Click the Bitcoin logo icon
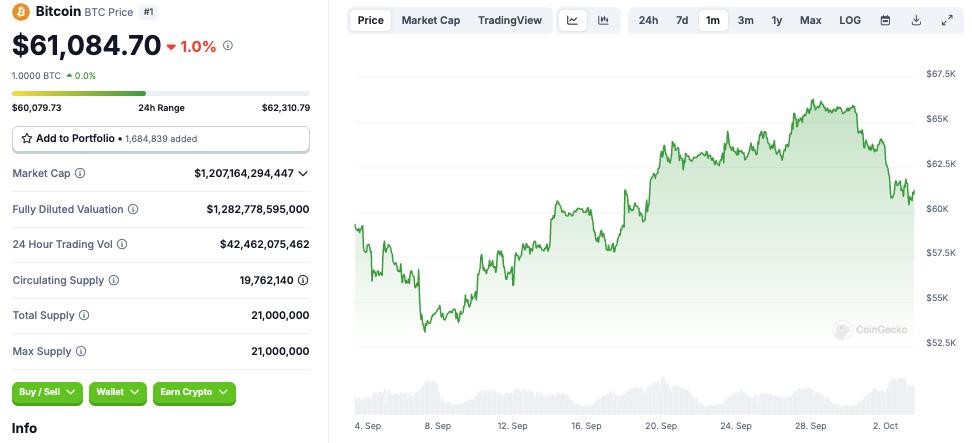This screenshot has height=443, width=972. coord(21,12)
